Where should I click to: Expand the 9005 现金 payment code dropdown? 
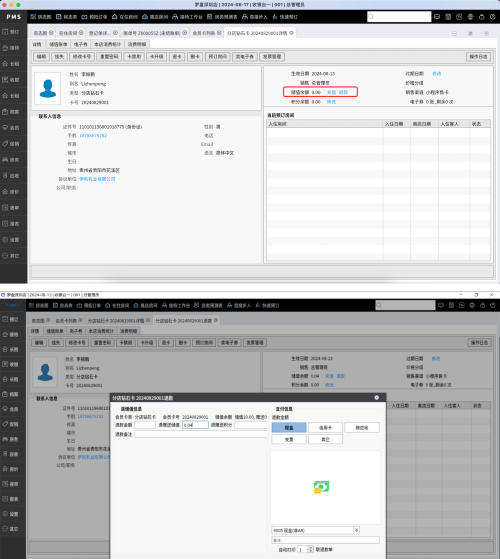pyautogui.click(x=356, y=530)
